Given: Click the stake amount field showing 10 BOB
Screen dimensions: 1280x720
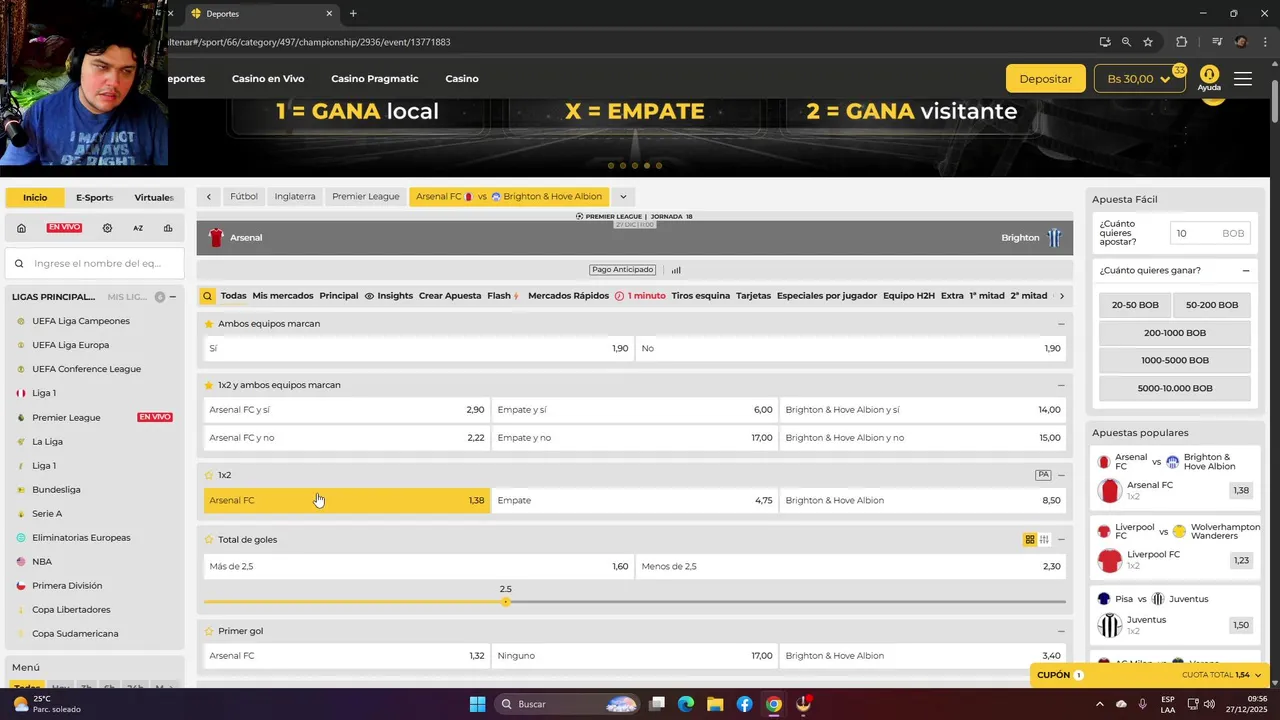Looking at the screenshot, I should click(x=1210, y=233).
